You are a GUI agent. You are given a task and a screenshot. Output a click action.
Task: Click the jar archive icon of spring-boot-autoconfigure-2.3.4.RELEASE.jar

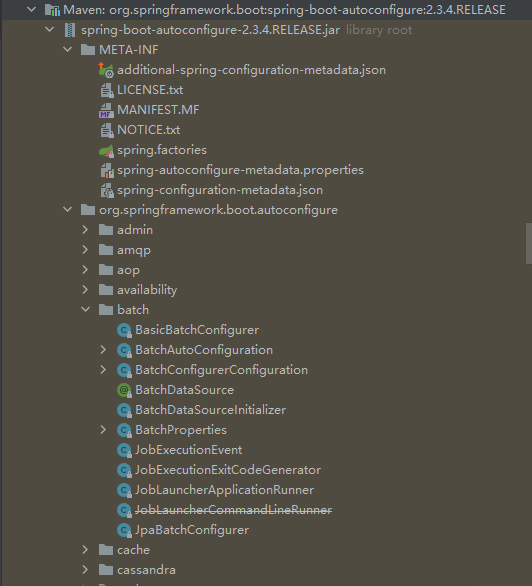[70, 30]
